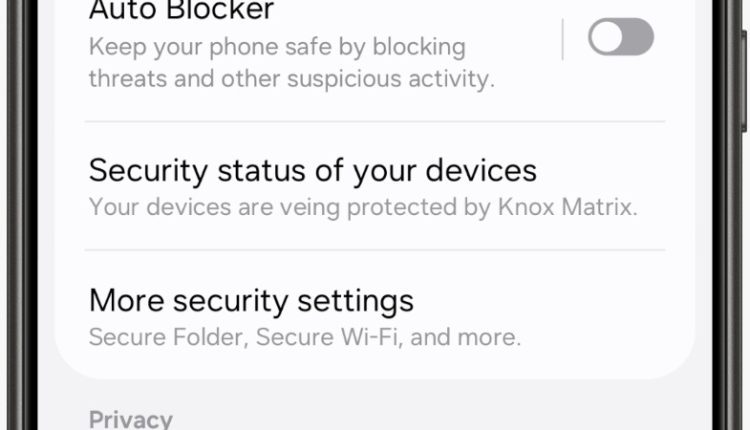Toggle the Auto Blocker switch on
This screenshot has width=750, height=430.
point(620,39)
